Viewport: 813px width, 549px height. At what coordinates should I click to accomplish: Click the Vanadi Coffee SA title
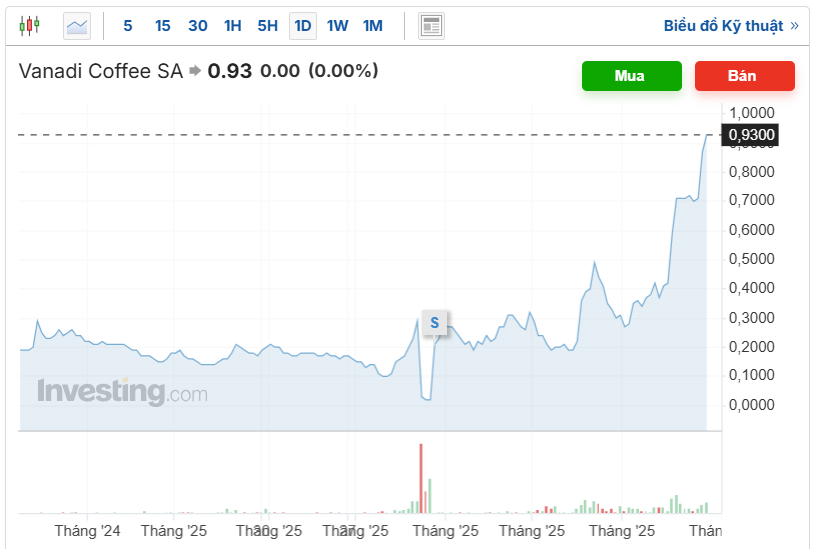(x=101, y=71)
